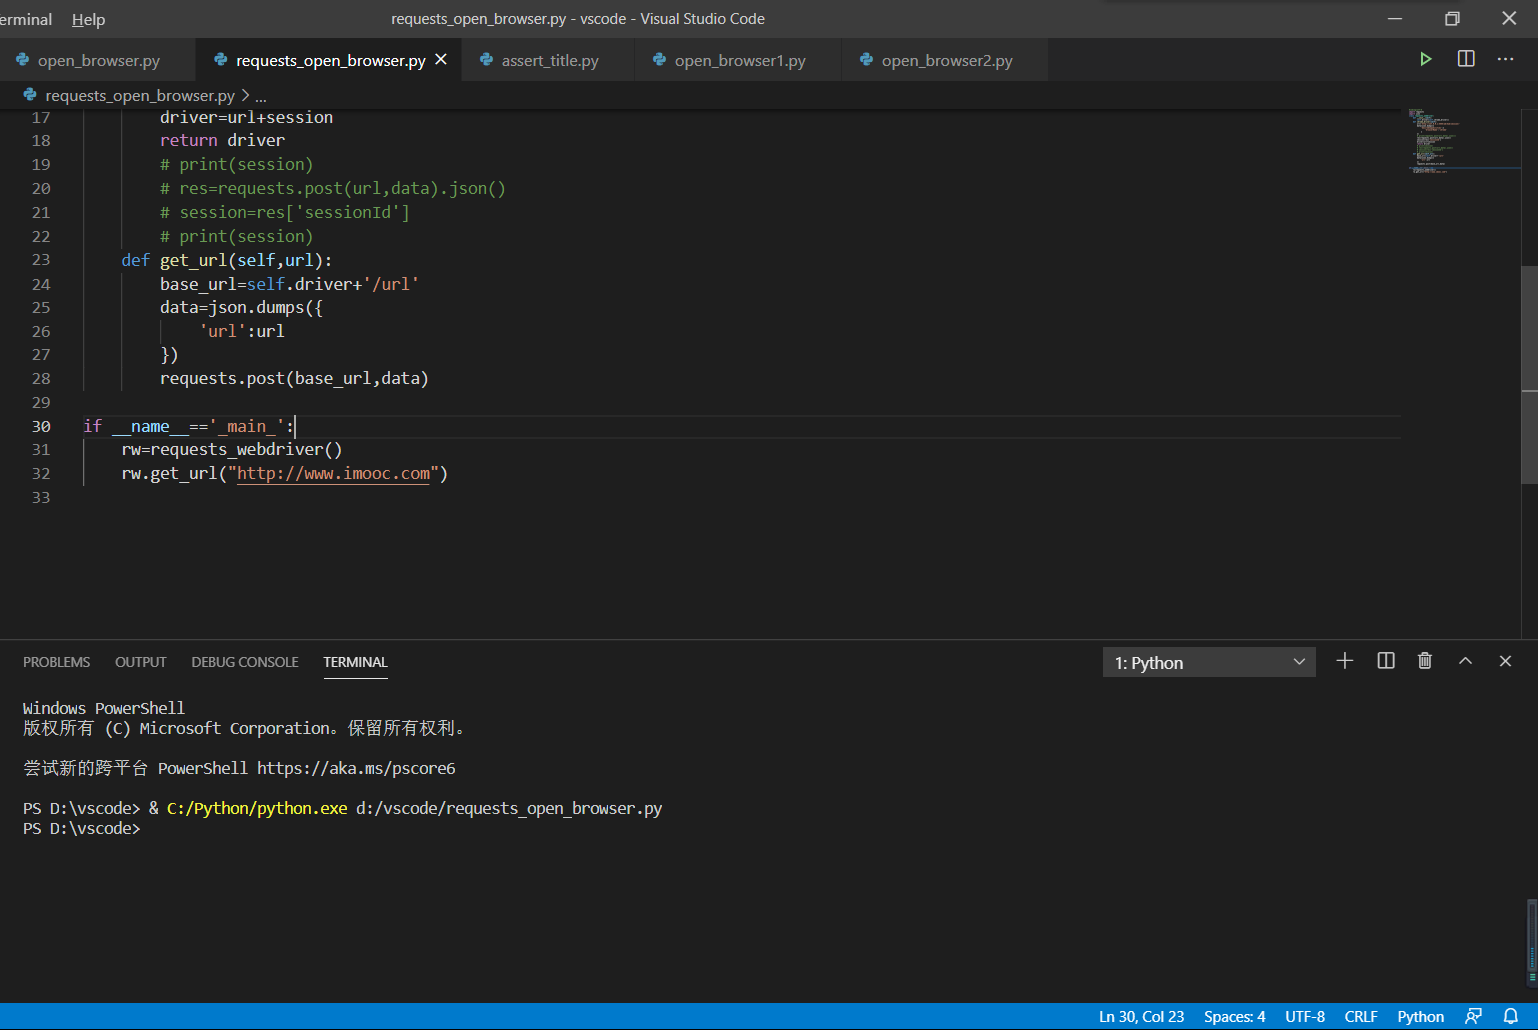This screenshot has height=1030, width=1538.
Task: Click the 'driver=url+session' code line
Action: tap(246, 117)
